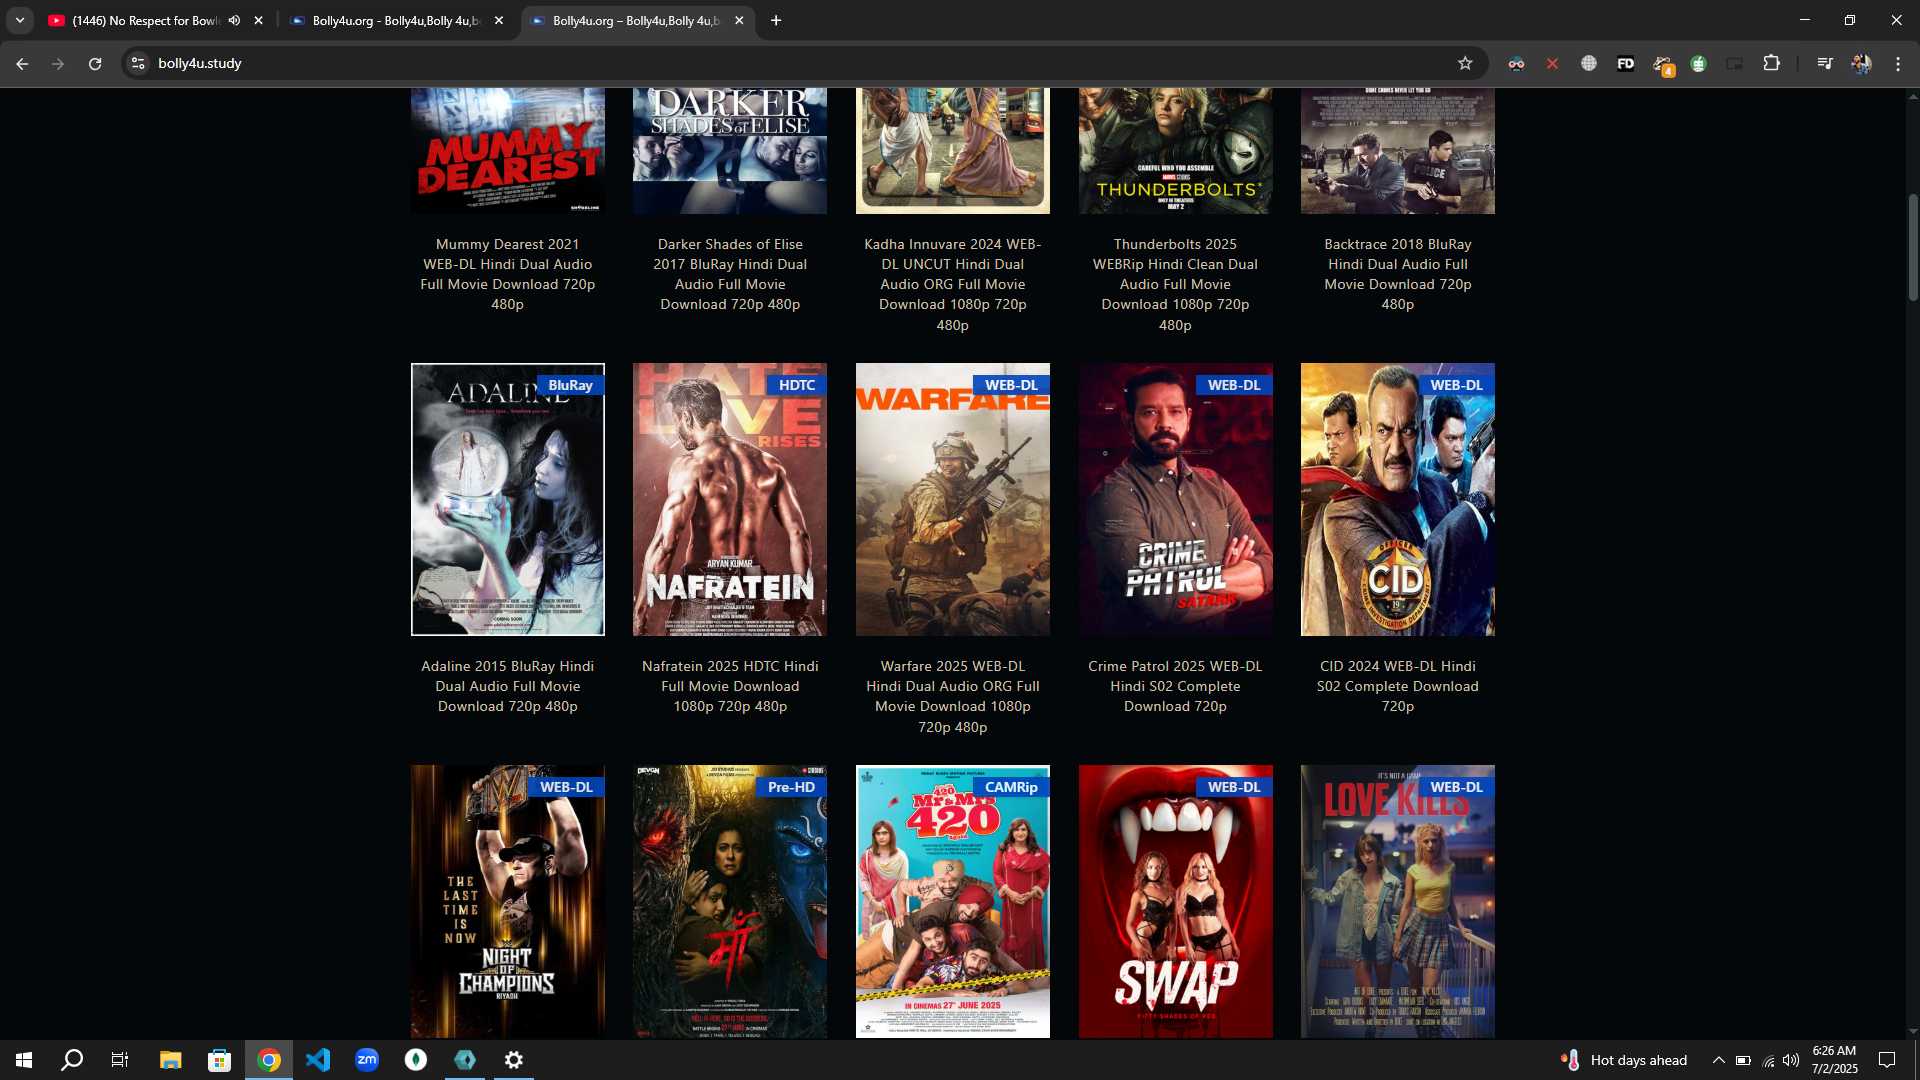
Task: Click the Swap movie poster
Action: coord(1175,901)
